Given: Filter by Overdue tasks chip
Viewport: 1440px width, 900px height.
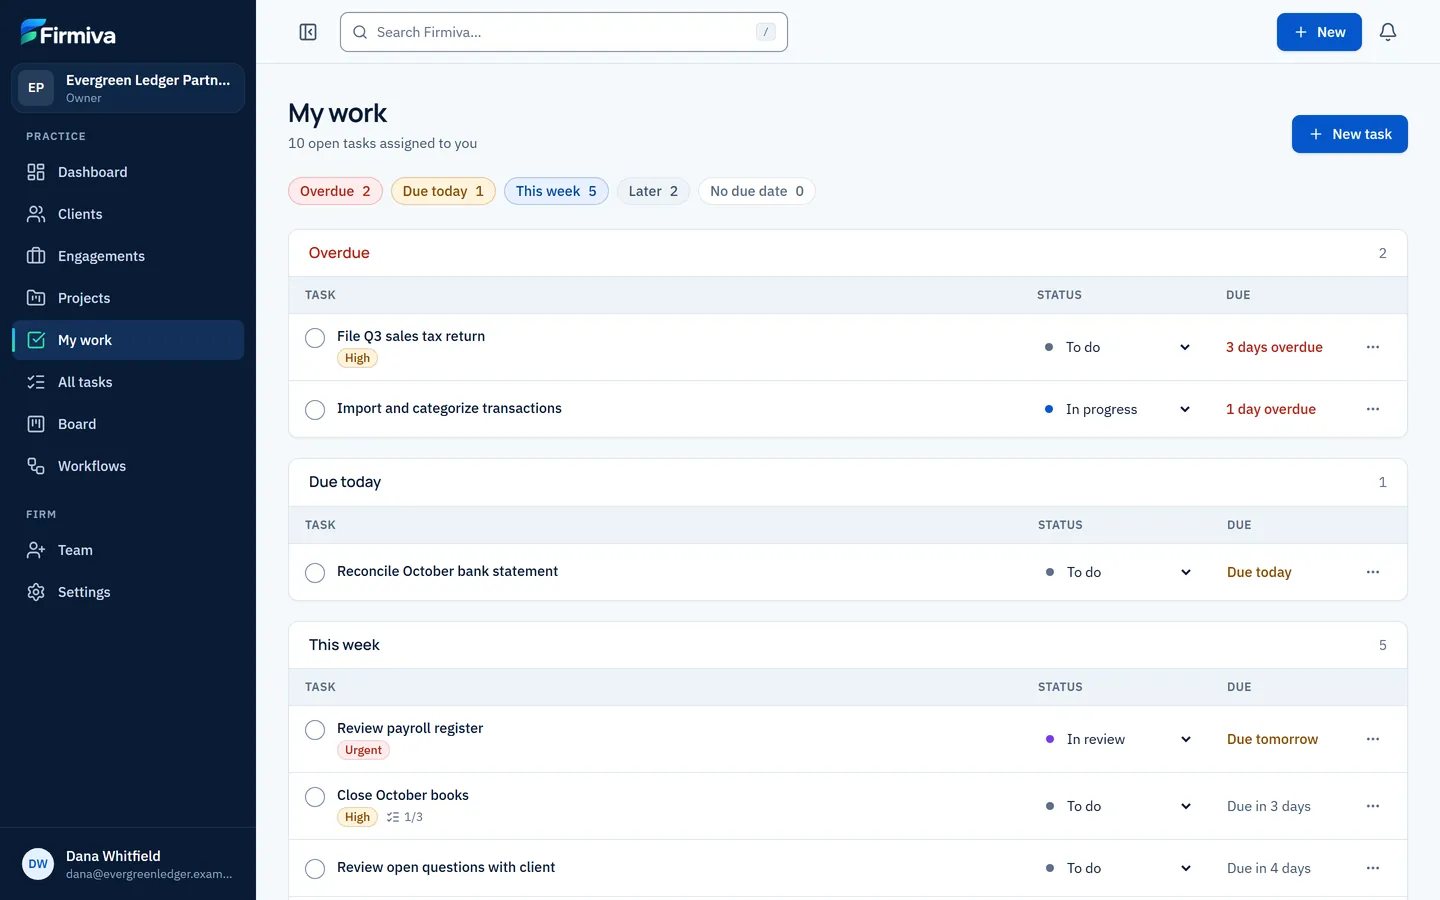Looking at the screenshot, I should (335, 191).
